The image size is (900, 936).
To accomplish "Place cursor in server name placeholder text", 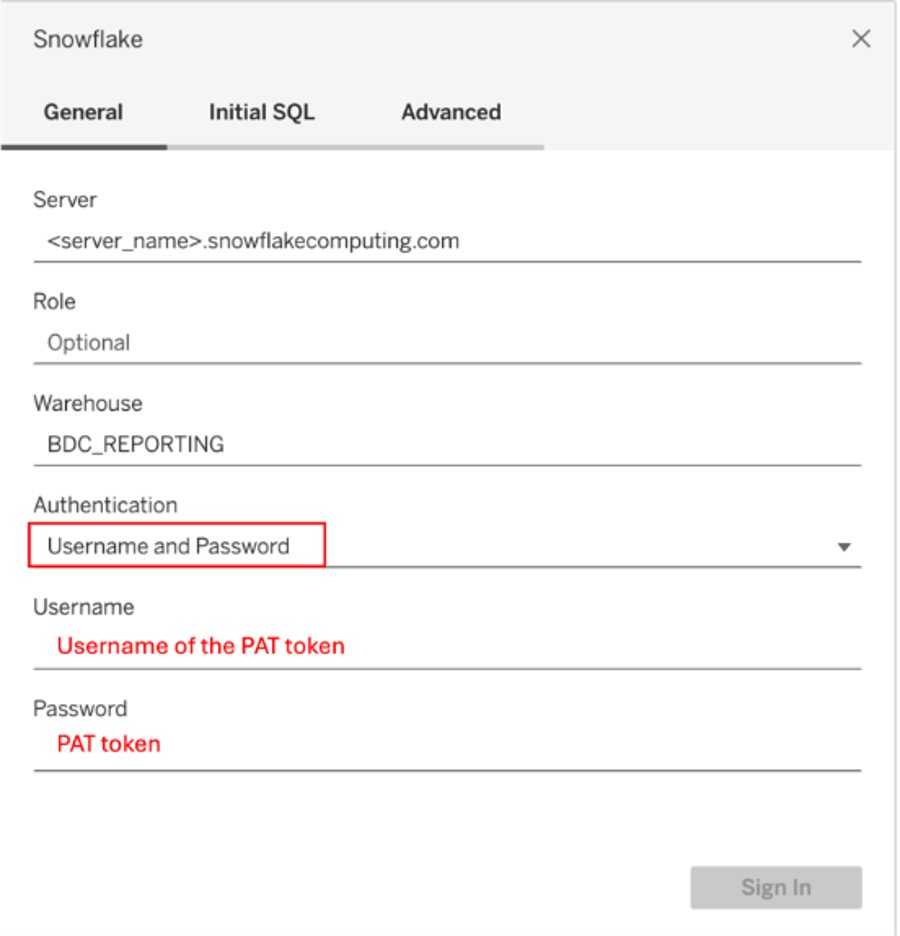I will coord(252,241).
